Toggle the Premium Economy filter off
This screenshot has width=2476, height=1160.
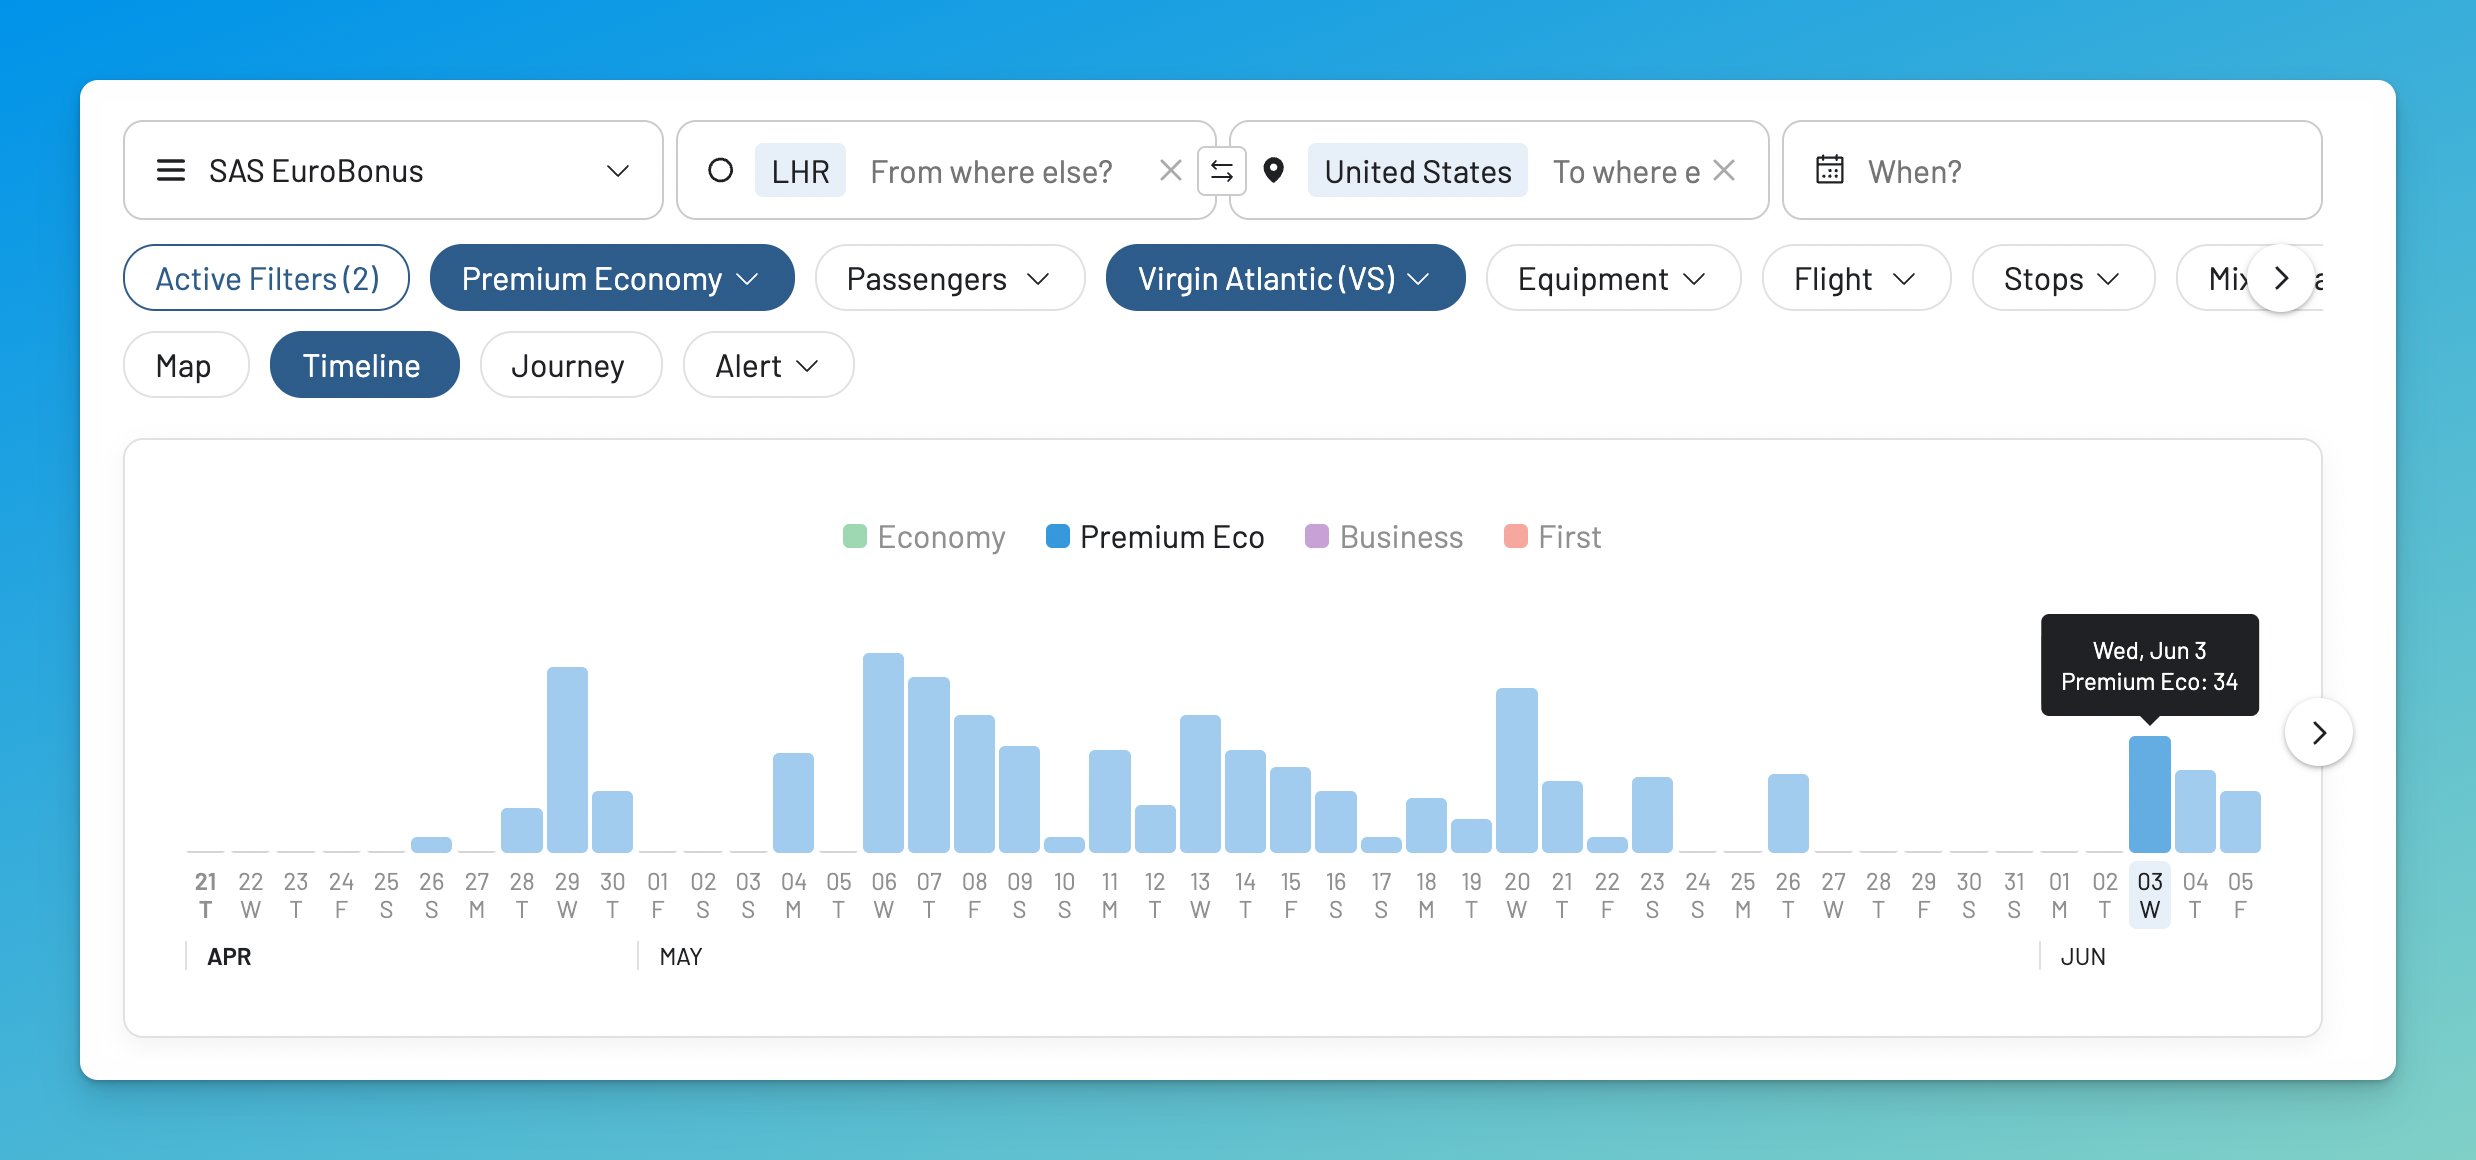(611, 278)
